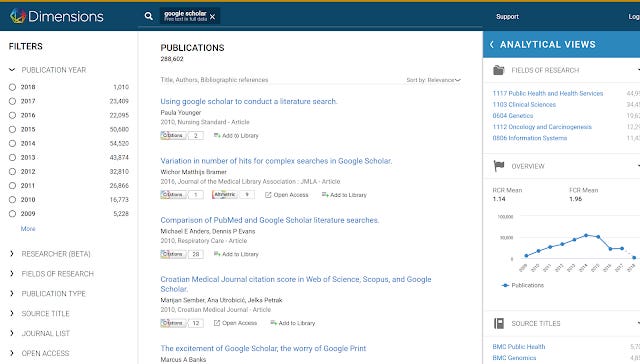Screen dimensions: 640x364
Task: Select publication year 2017
Action: (x=12, y=101)
